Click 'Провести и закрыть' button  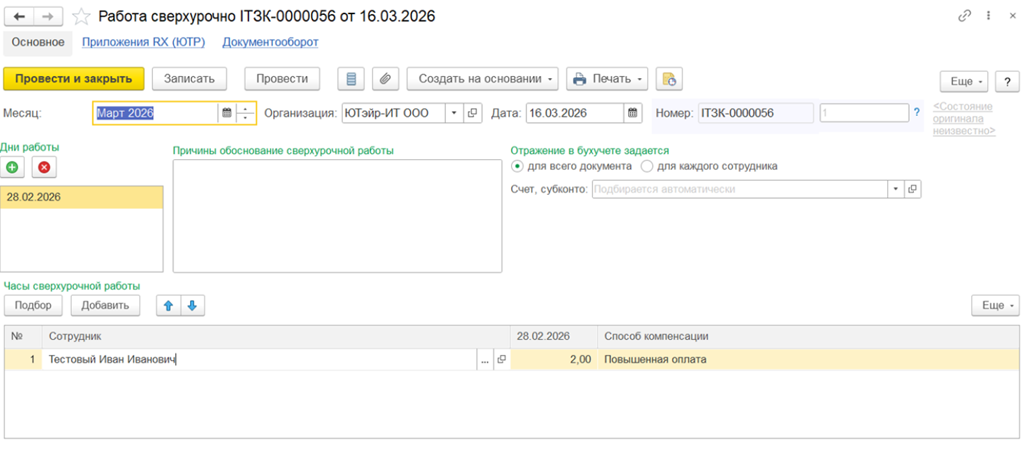click(74, 79)
